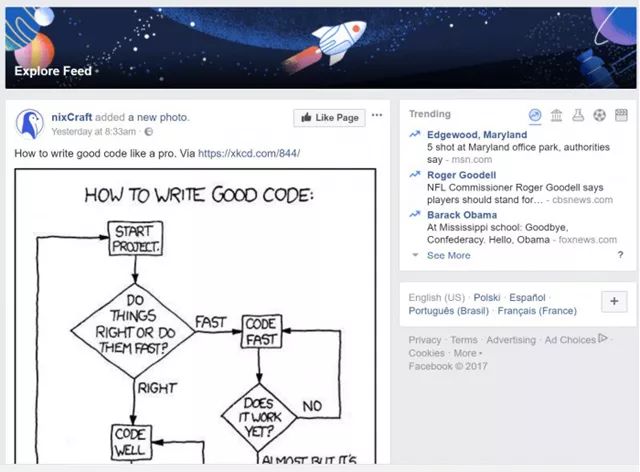Click the nixCraft page name
Screen dimensions: 640x472
pyautogui.click(x=71, y=117)
